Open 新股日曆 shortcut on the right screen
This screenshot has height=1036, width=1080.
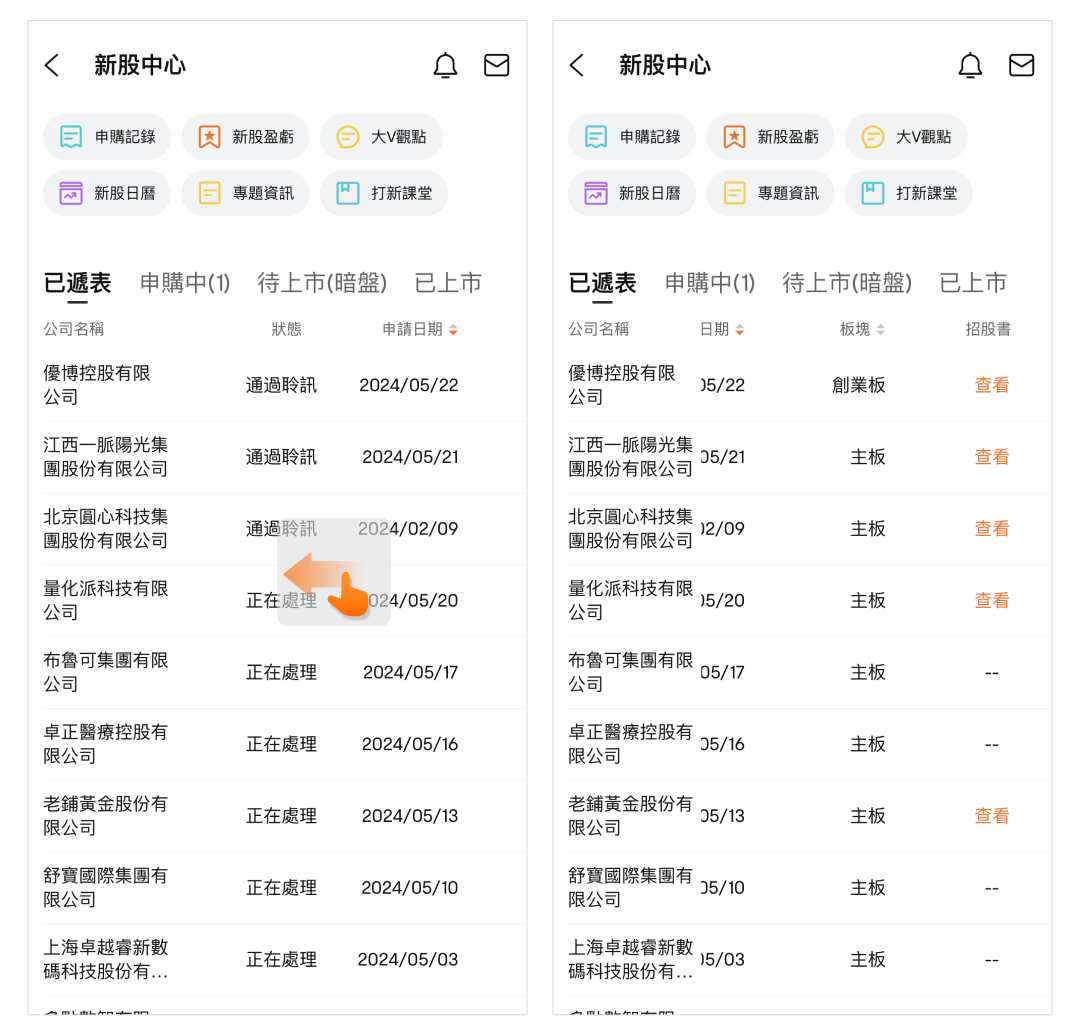pyautogui.click(x=631, y=193)
